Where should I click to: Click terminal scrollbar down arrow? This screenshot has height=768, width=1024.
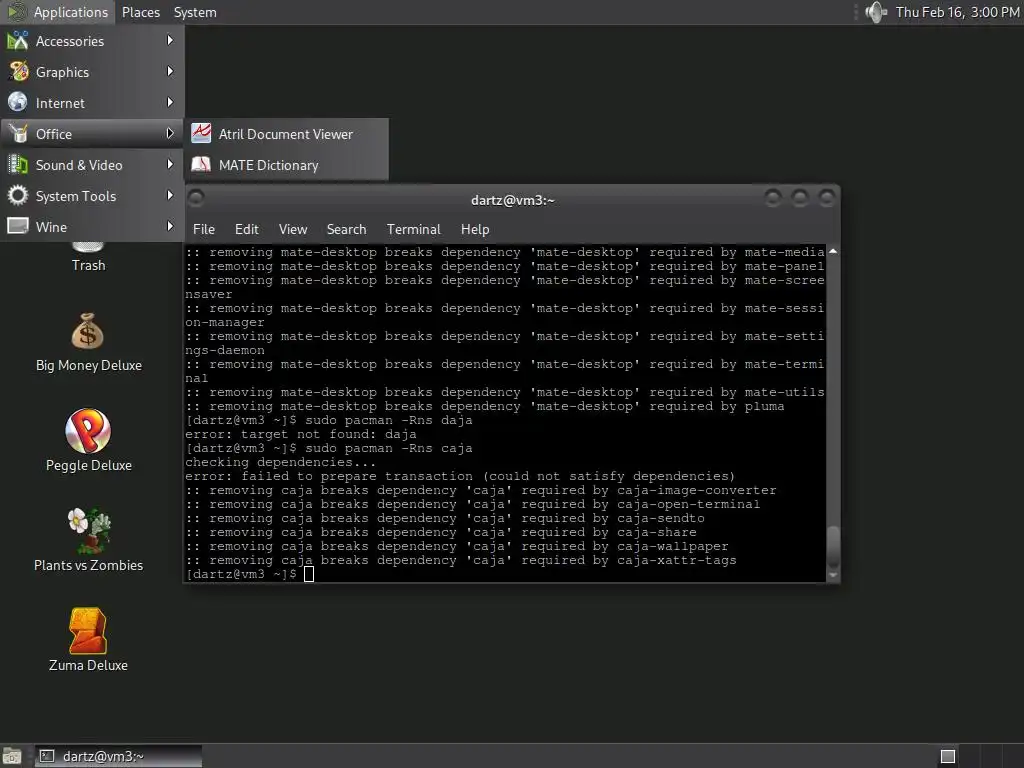(833, 575)
